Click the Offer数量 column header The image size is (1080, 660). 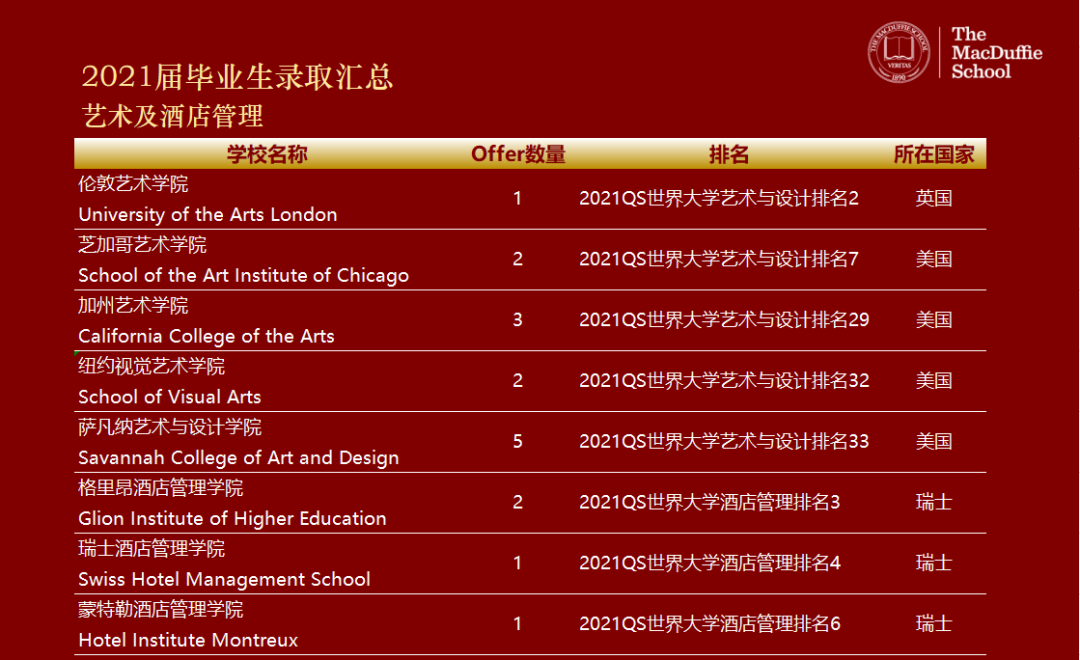518,154
